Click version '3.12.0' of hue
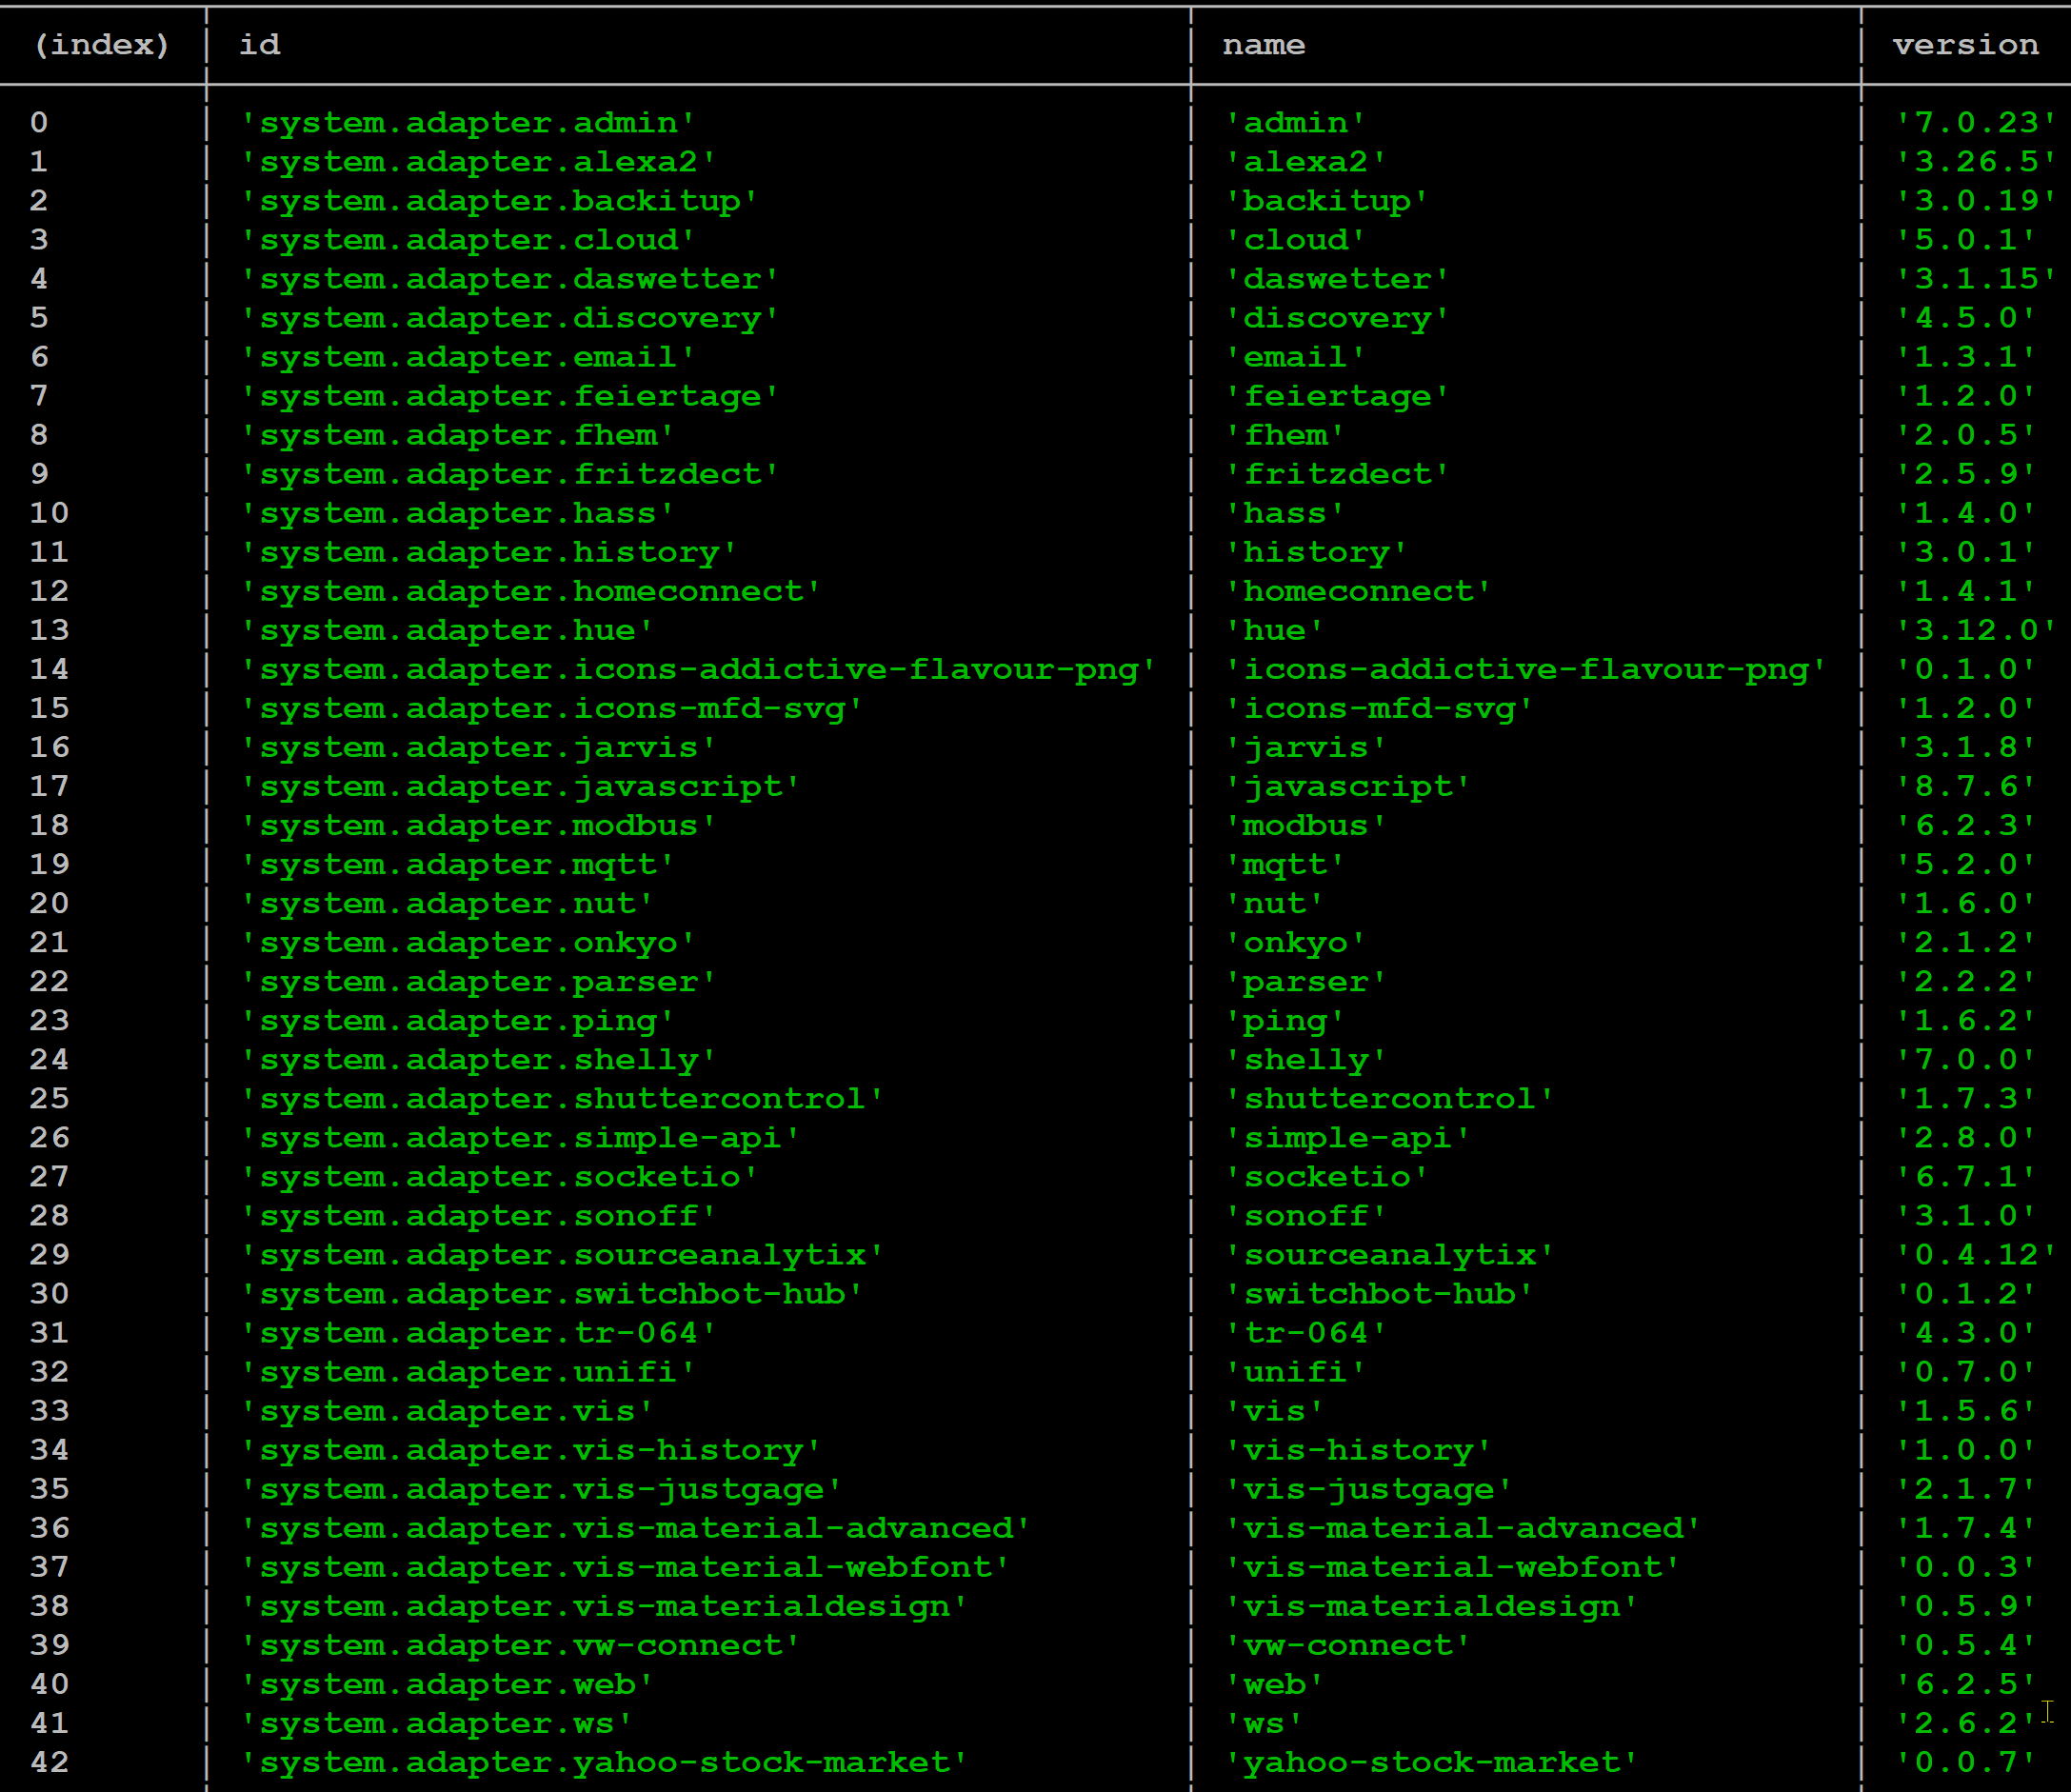The height and width of the screenshot is (1792, 2071). (x=1975, y=631)
